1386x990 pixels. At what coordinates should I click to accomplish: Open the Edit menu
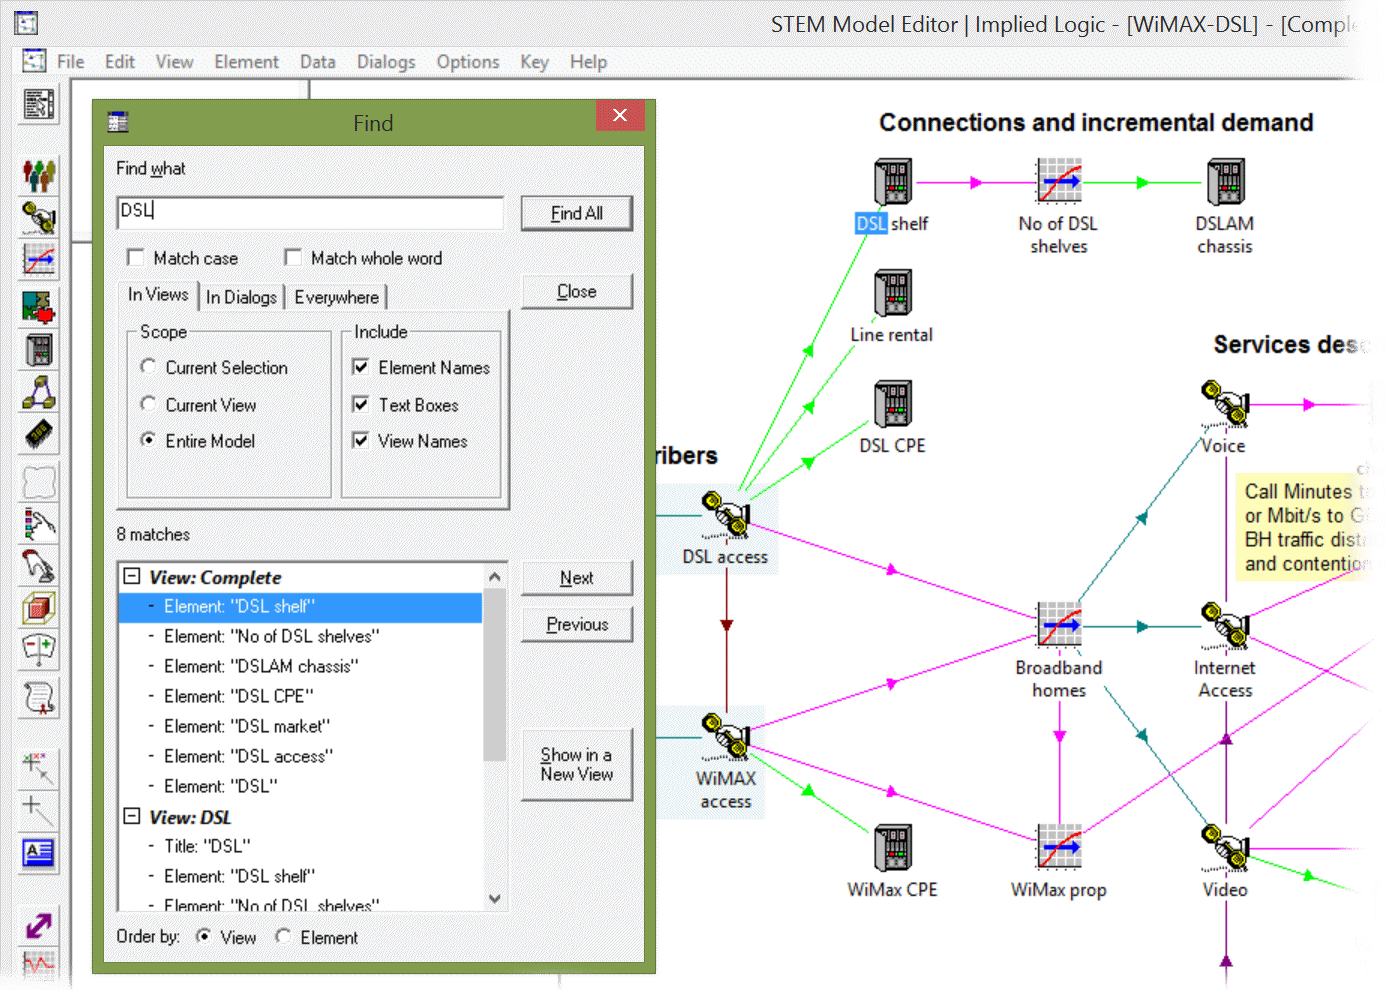tap(120, 62)
